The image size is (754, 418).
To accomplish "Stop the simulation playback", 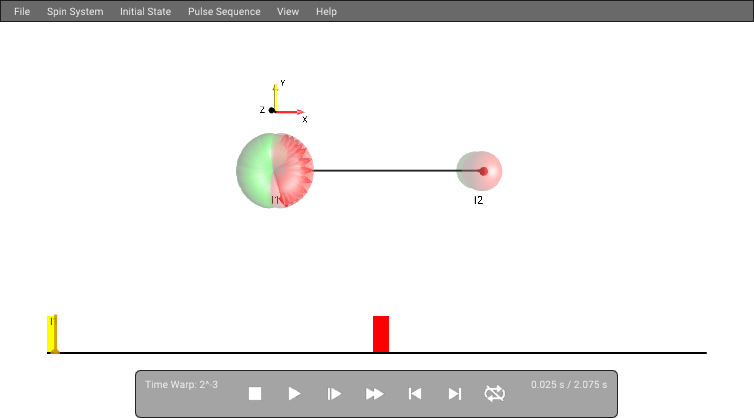I will 255,394.
